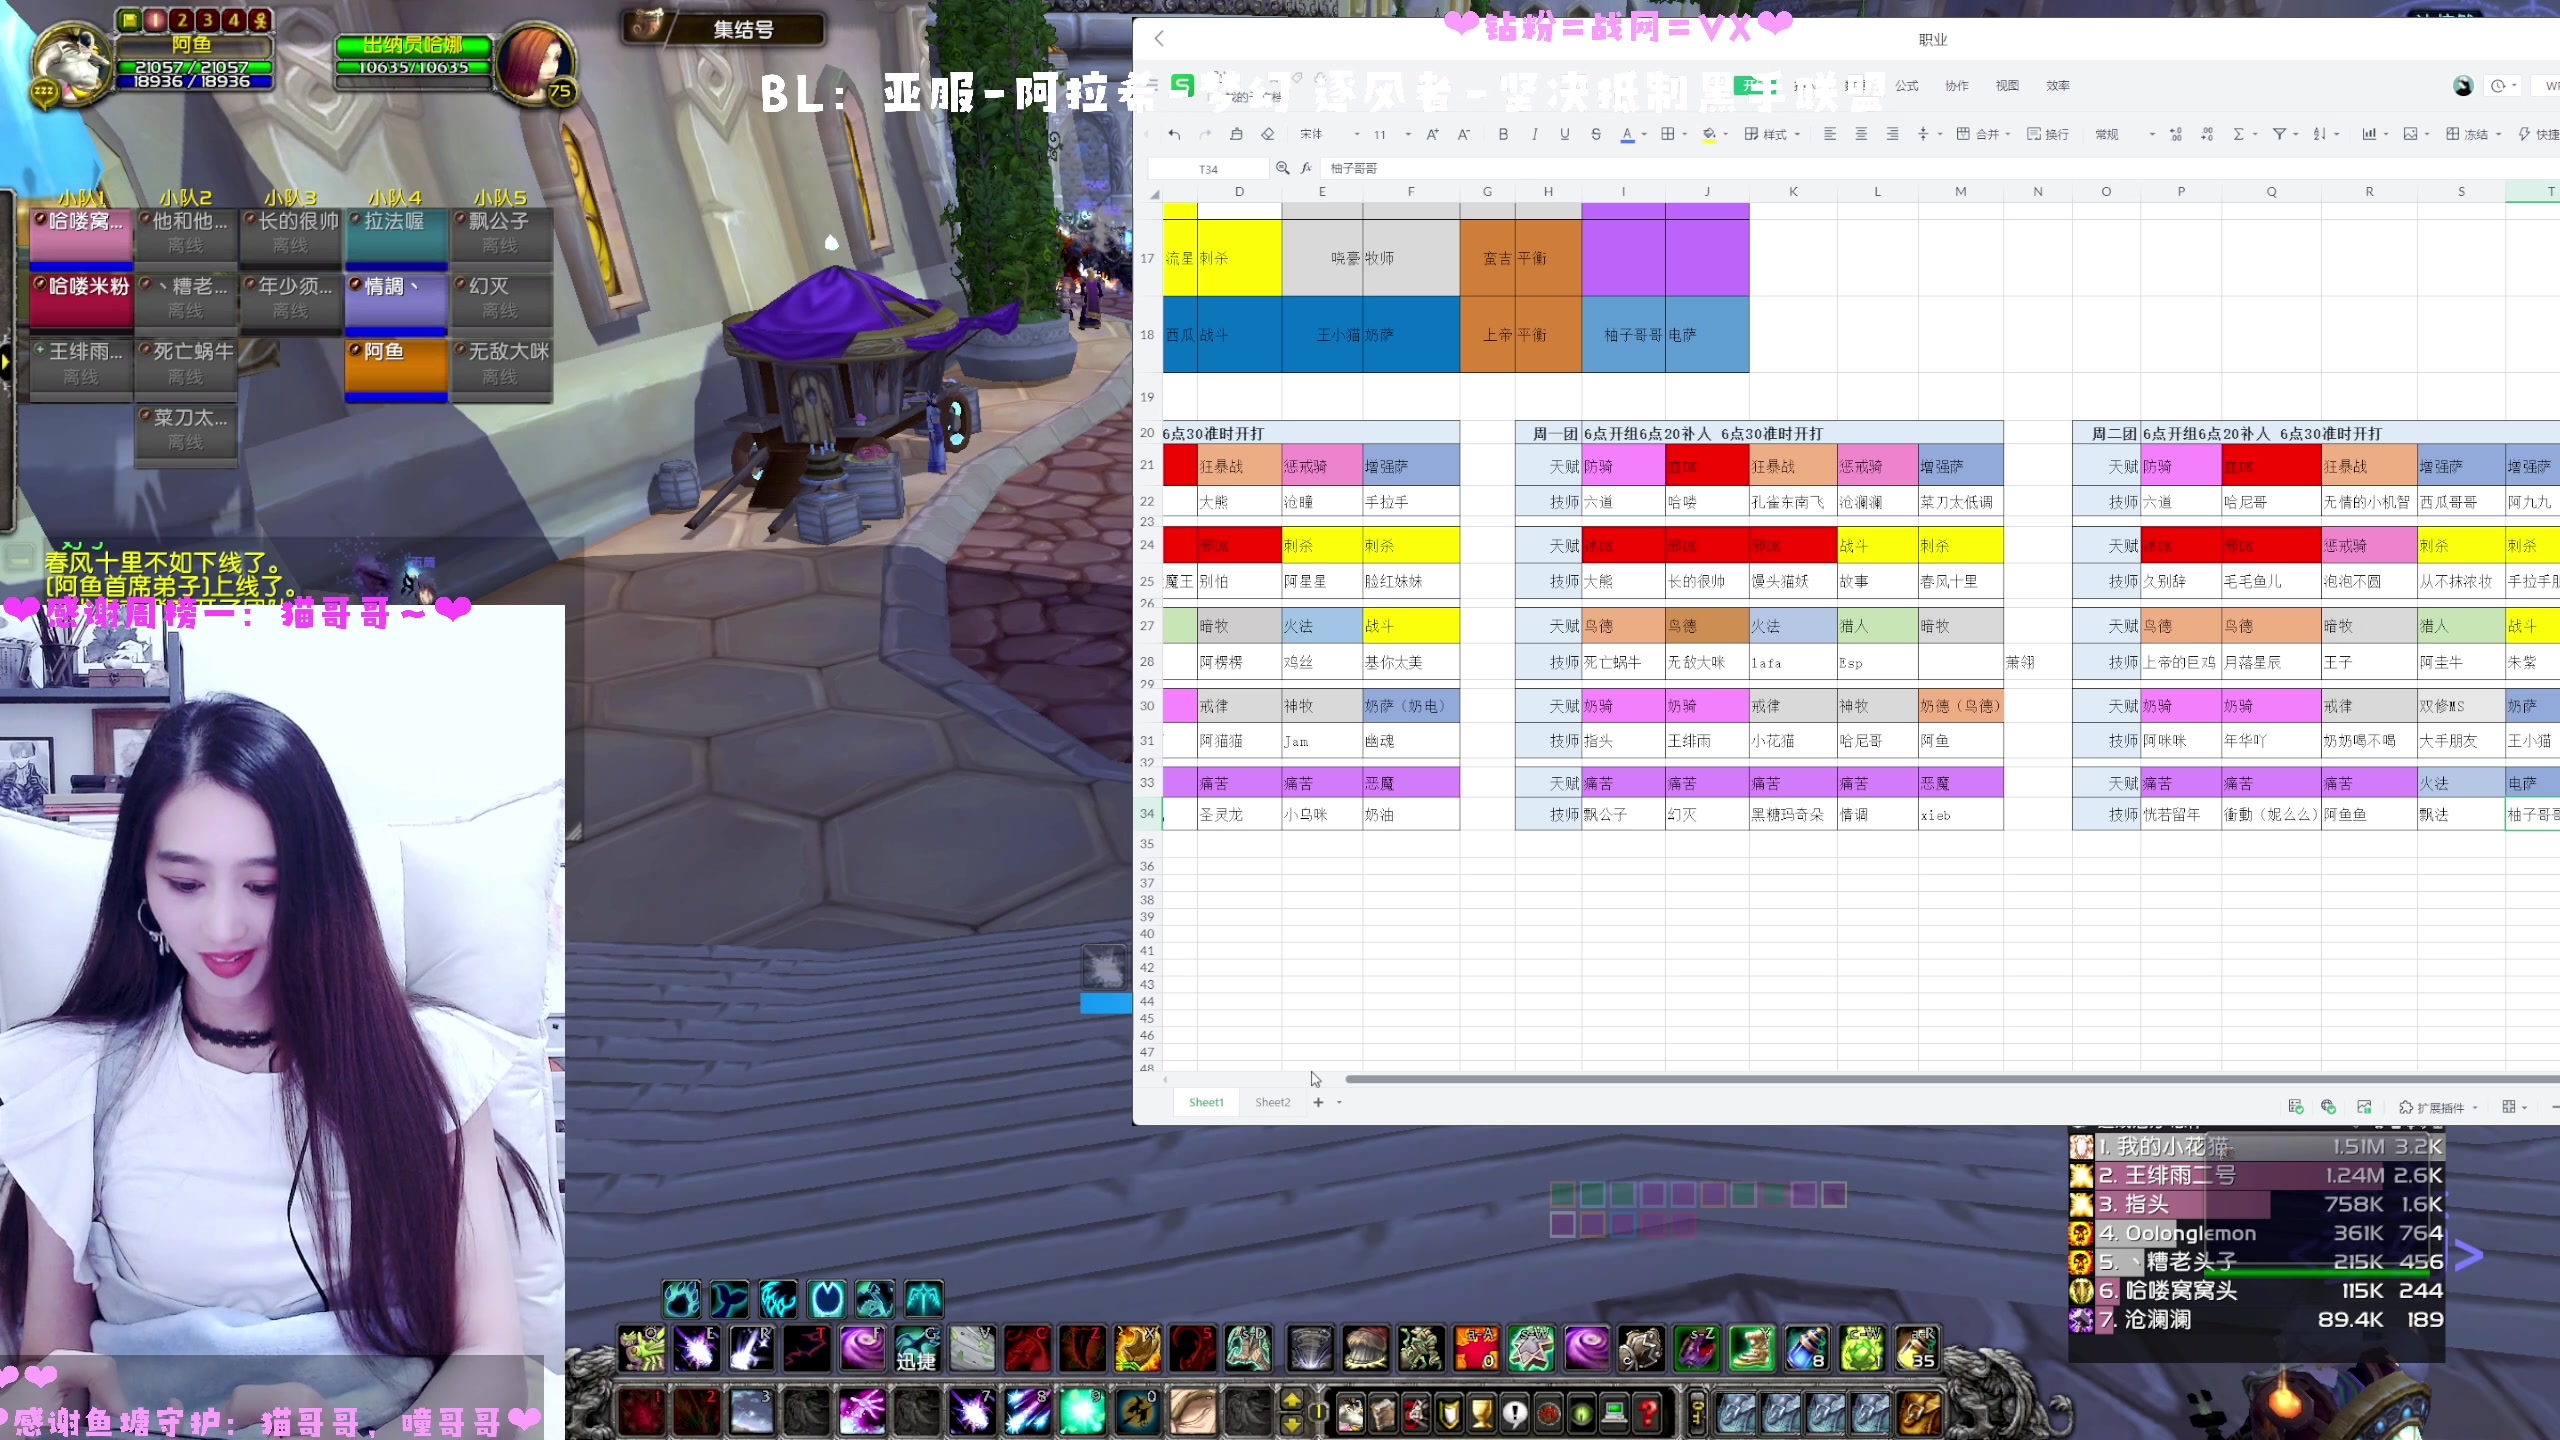Image resolution: width=2560 pixels, height=1440 pixels.
Task: Toggle italic formatting
Action: (1534, 134)
